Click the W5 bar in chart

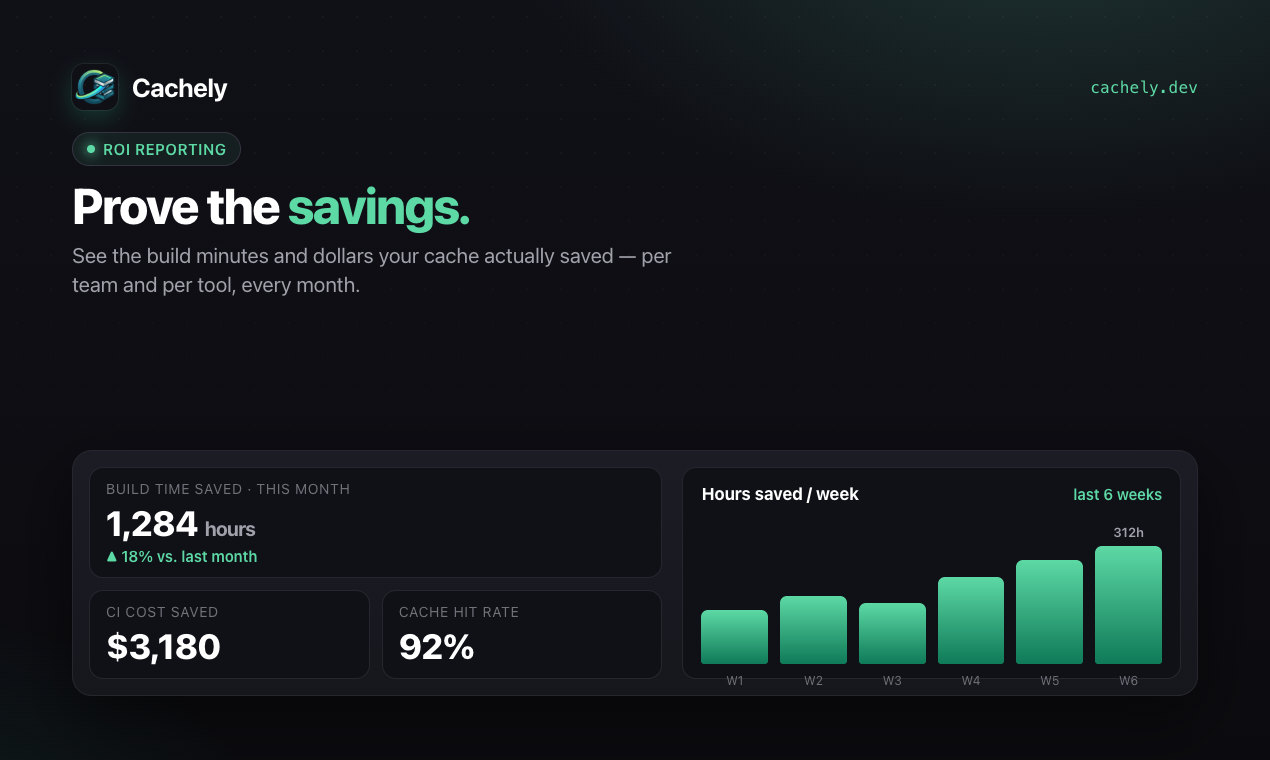tap(1049, 612)
